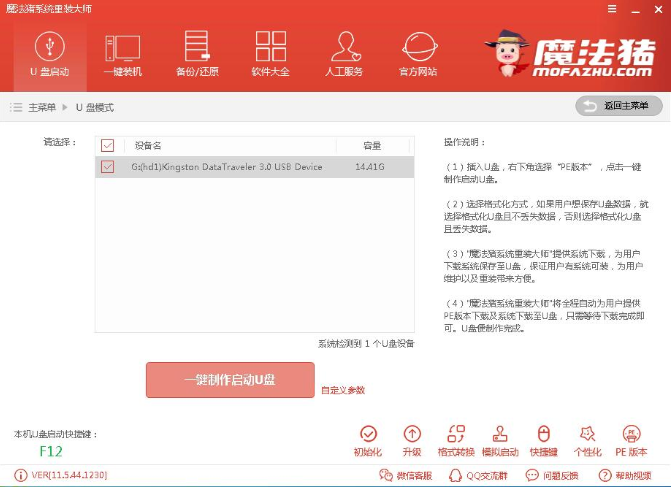Screen dimensions: 671x487
Task: Open 自定义参数 link
Action: (x=343, y=390)
